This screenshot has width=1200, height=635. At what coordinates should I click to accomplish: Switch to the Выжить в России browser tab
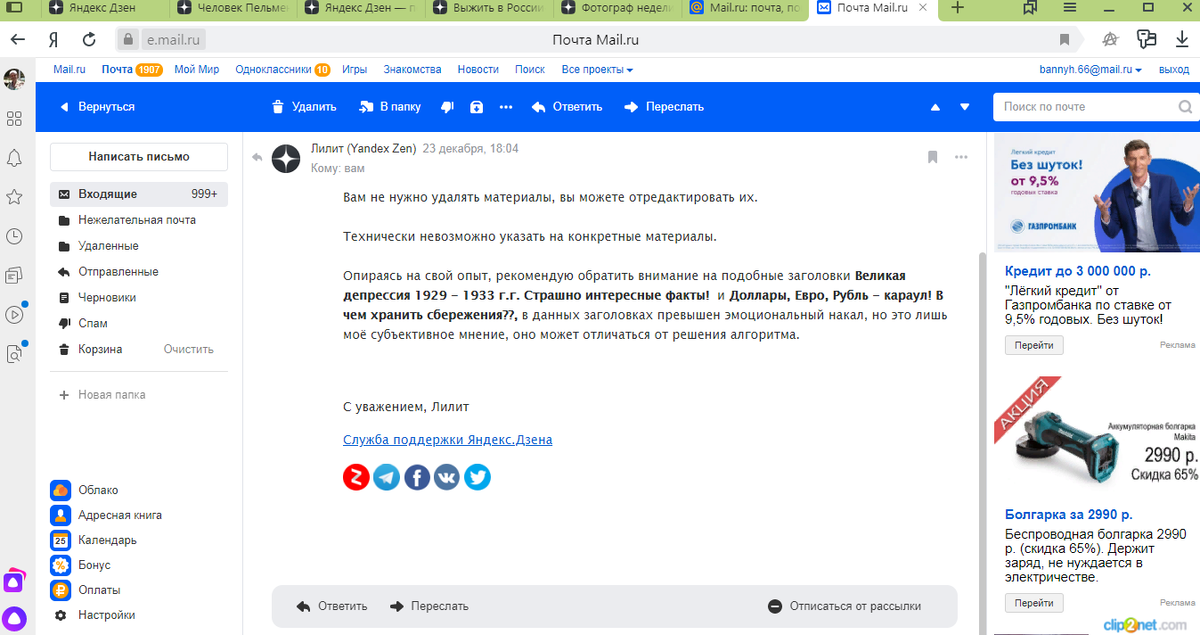[490, 9]
